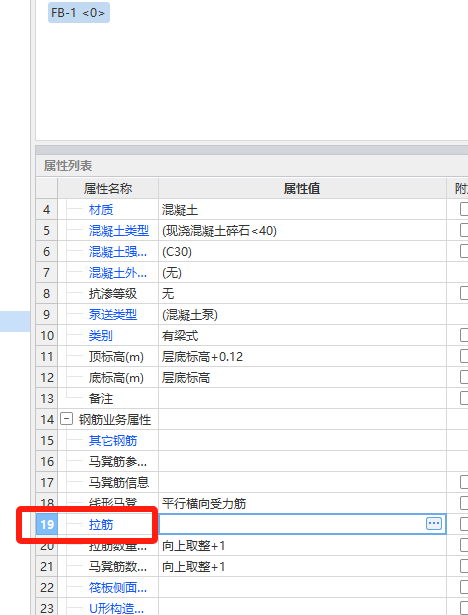468x615 pixels.
Task: Select the 平行横向受力筋 value cell
Action: tap(302, 503)
